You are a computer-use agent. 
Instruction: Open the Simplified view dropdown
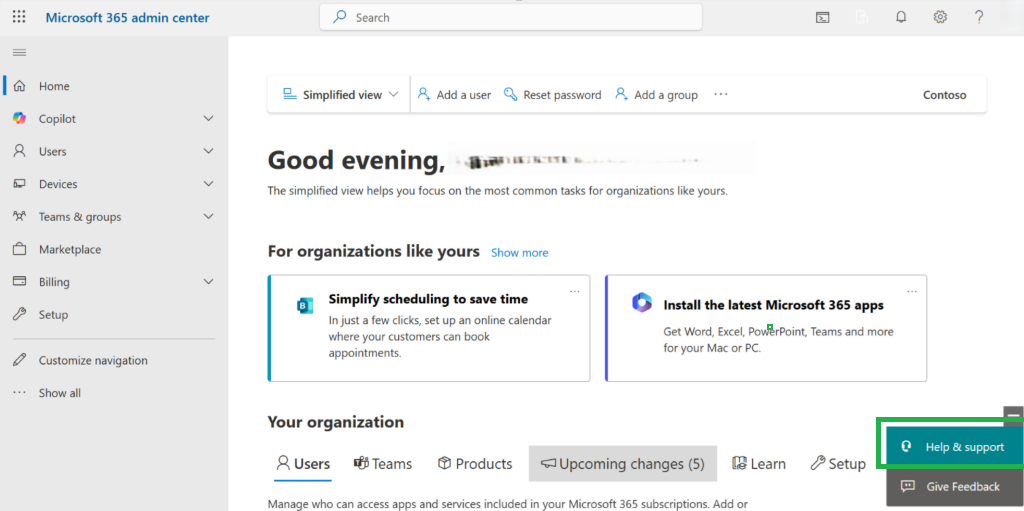[340, 95]
